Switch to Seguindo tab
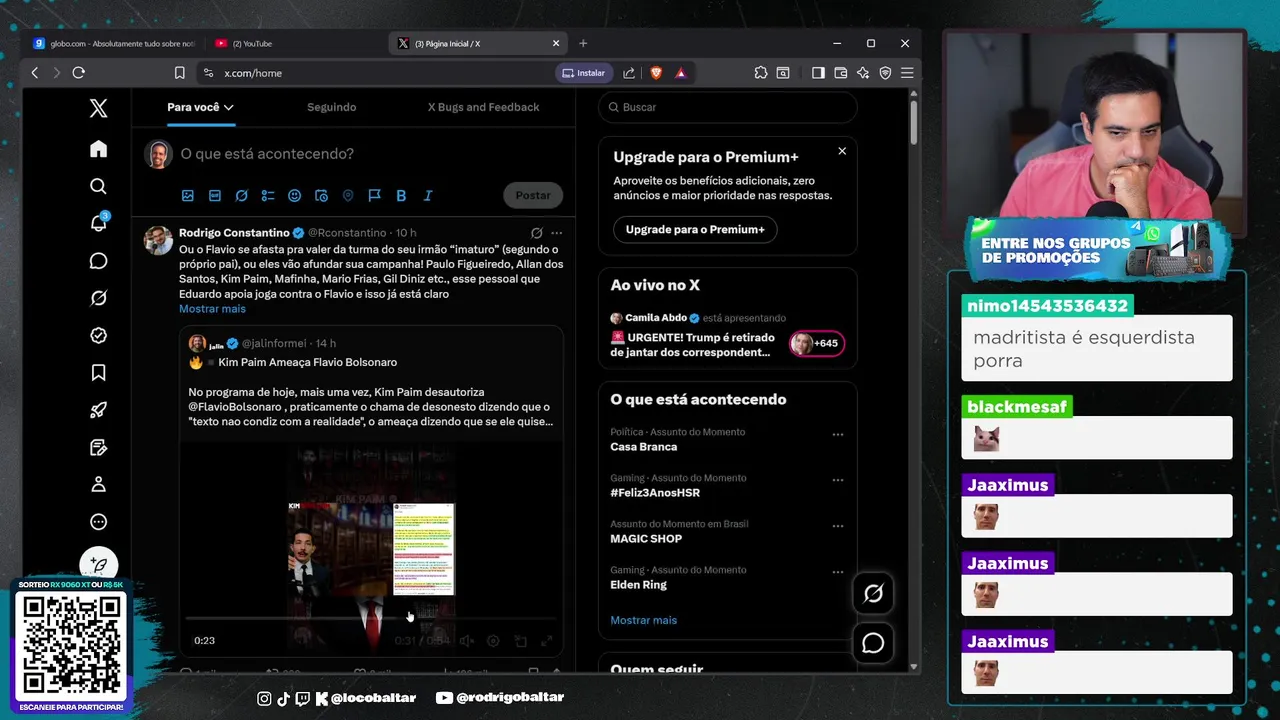Viewport: 1280px width, 720px height. pos(331,107)
